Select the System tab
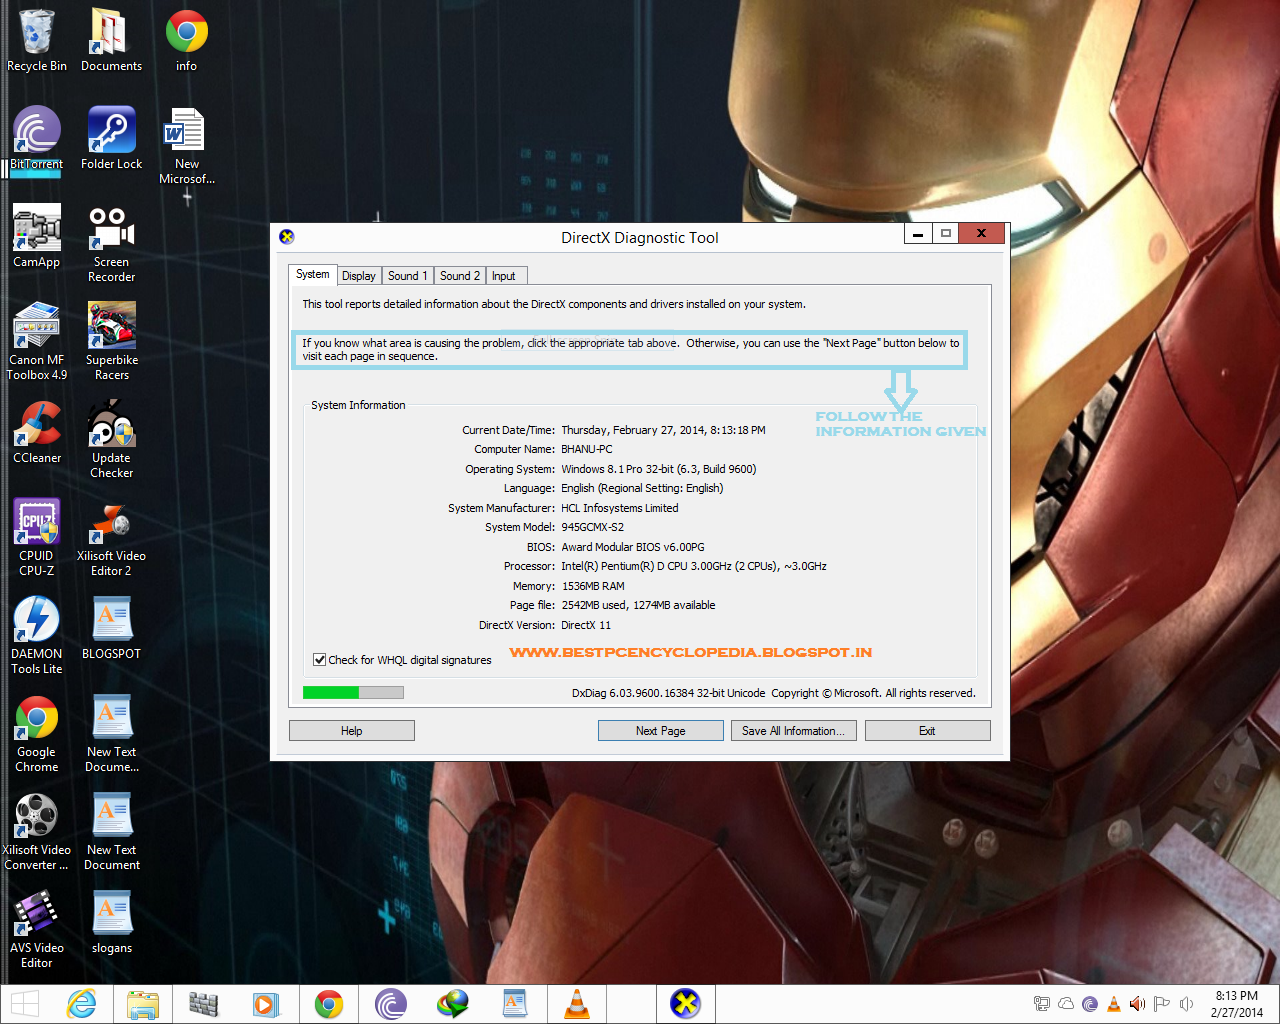This screenshot has width=1280, height=1024. point(312,274)
